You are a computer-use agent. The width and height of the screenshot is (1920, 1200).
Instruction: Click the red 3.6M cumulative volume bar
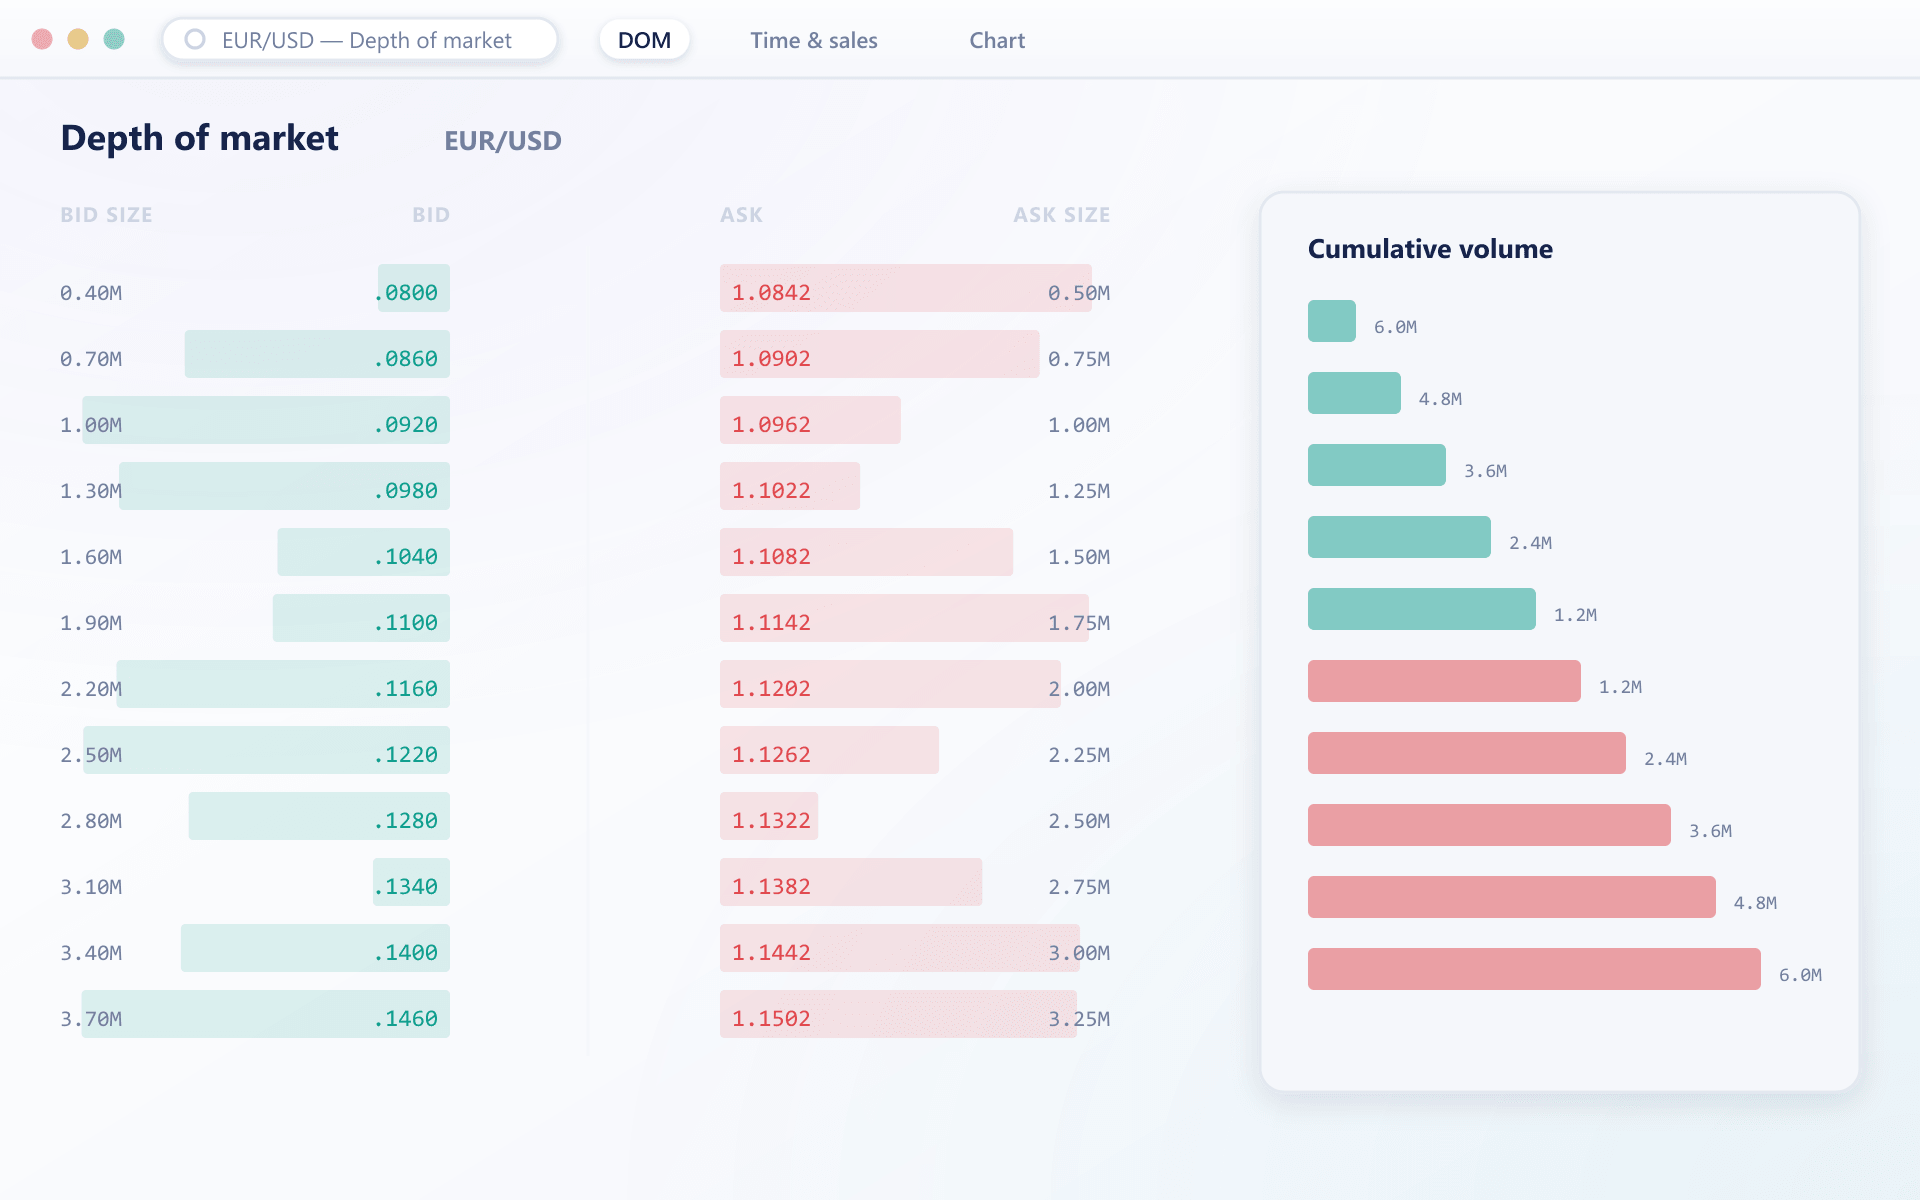1489,825
